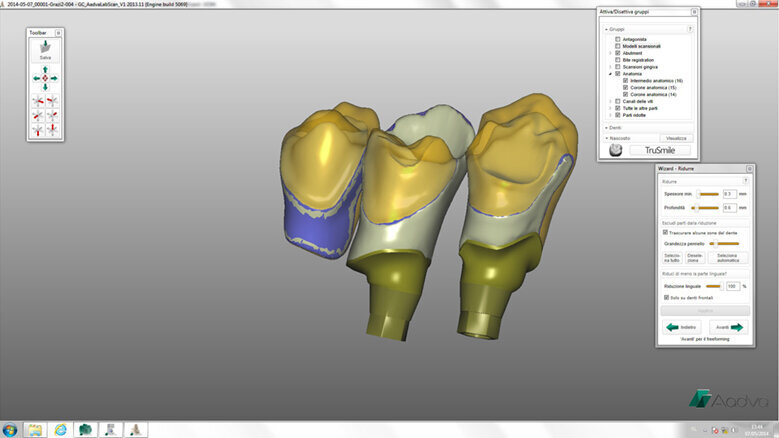Screen dimensions: 779x438
Task: Disable Solo su denti frontali checkbox
Action: click(x=667, y=297)
